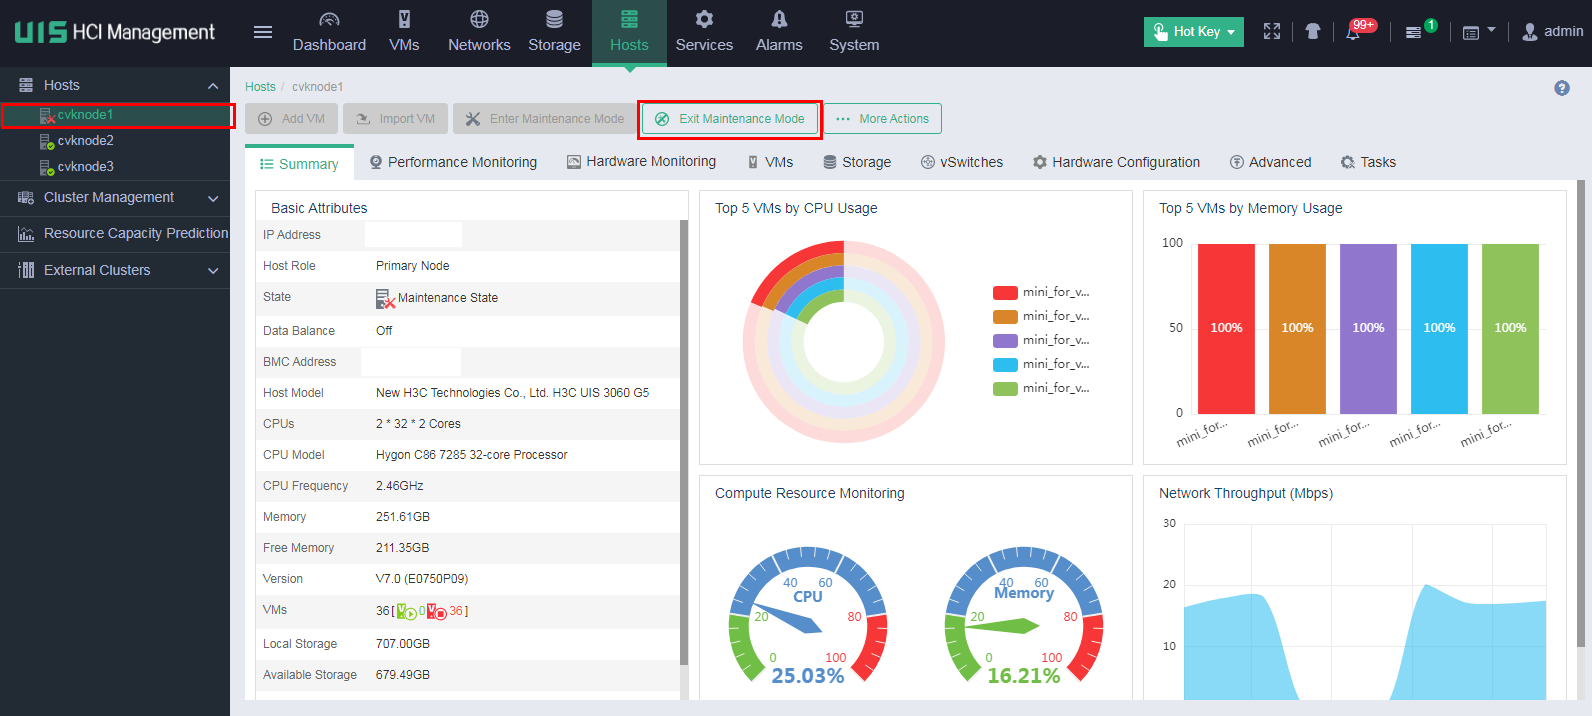
Task: Go to VMs in the top navigation
Action: (404, 33)
